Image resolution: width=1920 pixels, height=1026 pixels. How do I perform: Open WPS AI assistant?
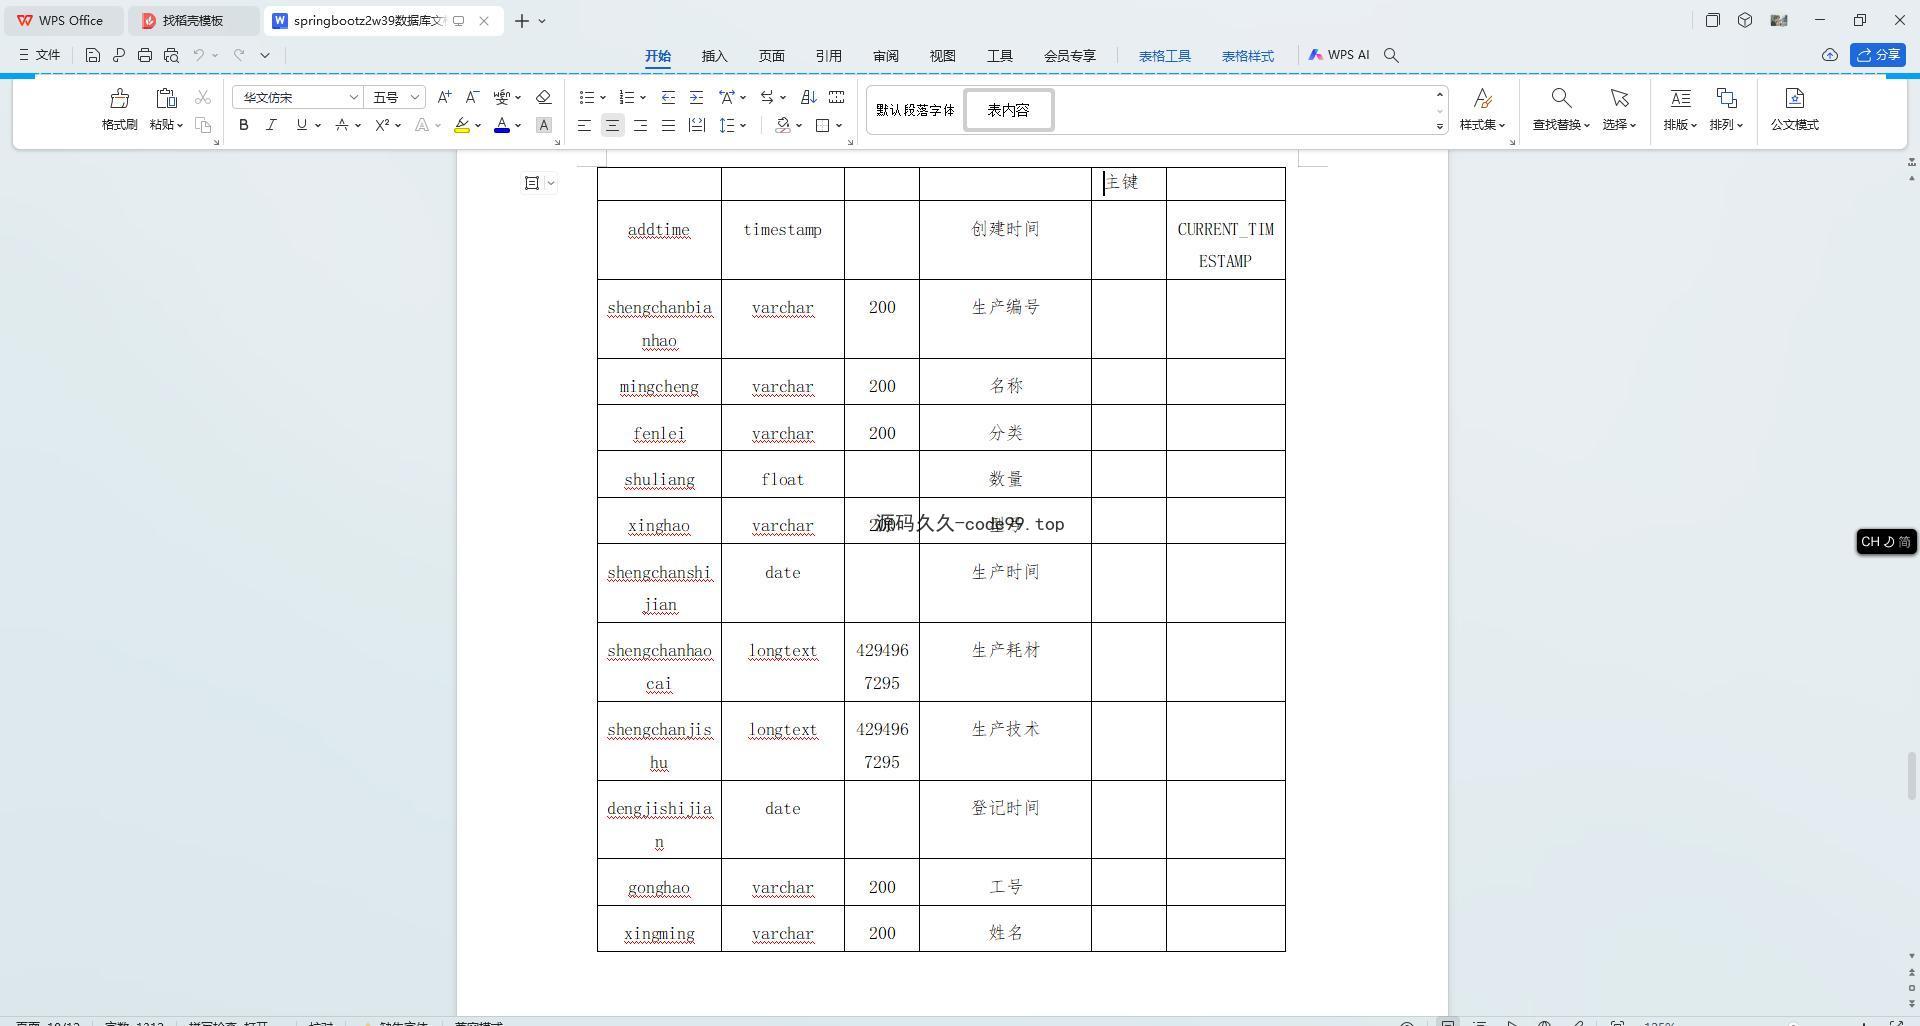1339,55
